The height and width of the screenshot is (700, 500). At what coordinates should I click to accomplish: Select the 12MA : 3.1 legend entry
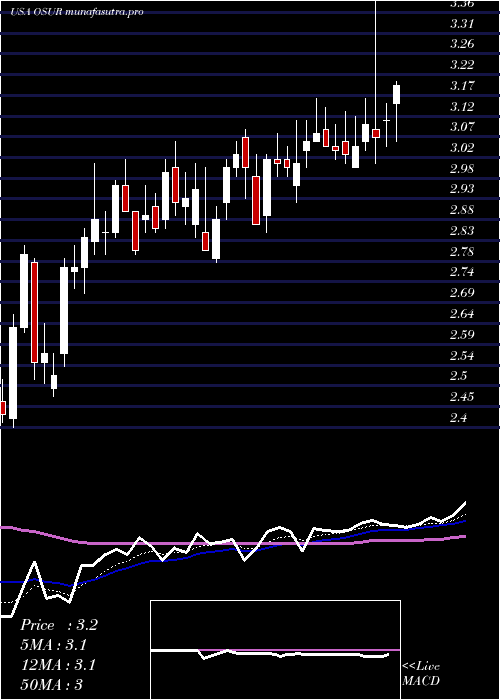[58, 665]
